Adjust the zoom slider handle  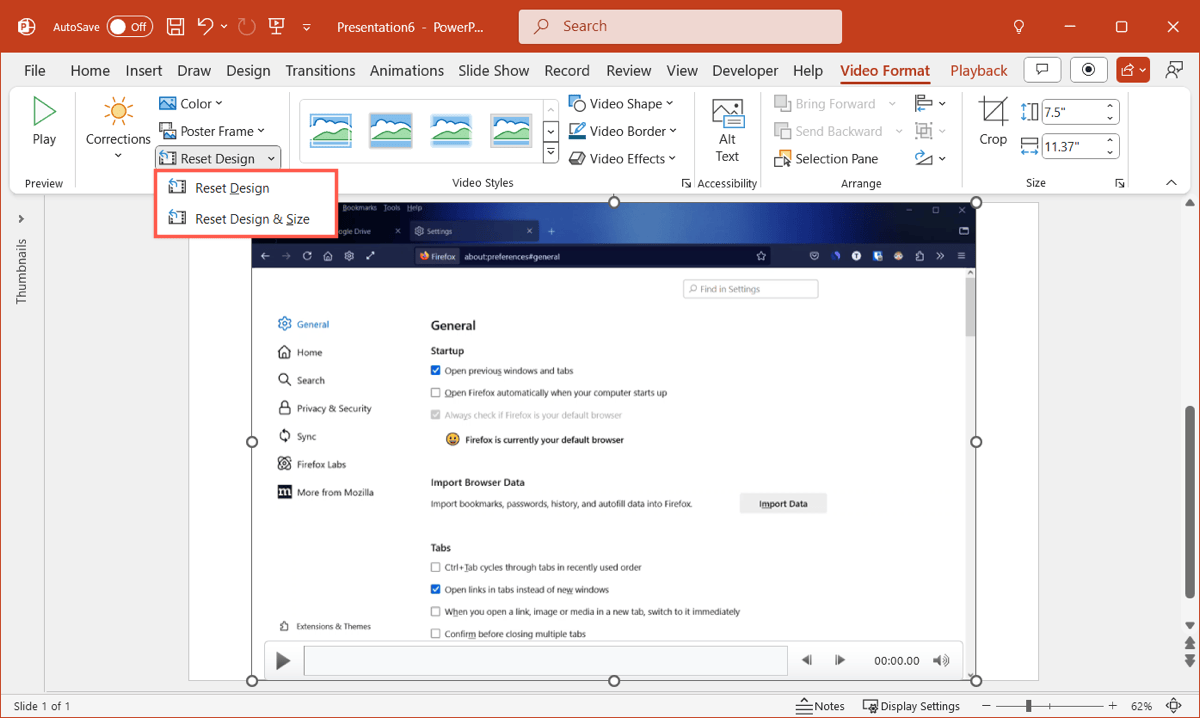pyautogui.click(x=1028, y=706)
